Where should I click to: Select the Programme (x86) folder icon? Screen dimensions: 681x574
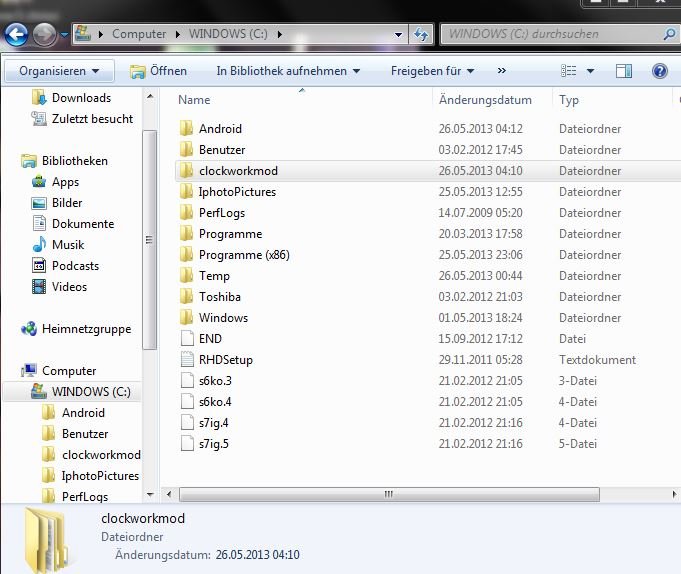click(x=186, y=254)
